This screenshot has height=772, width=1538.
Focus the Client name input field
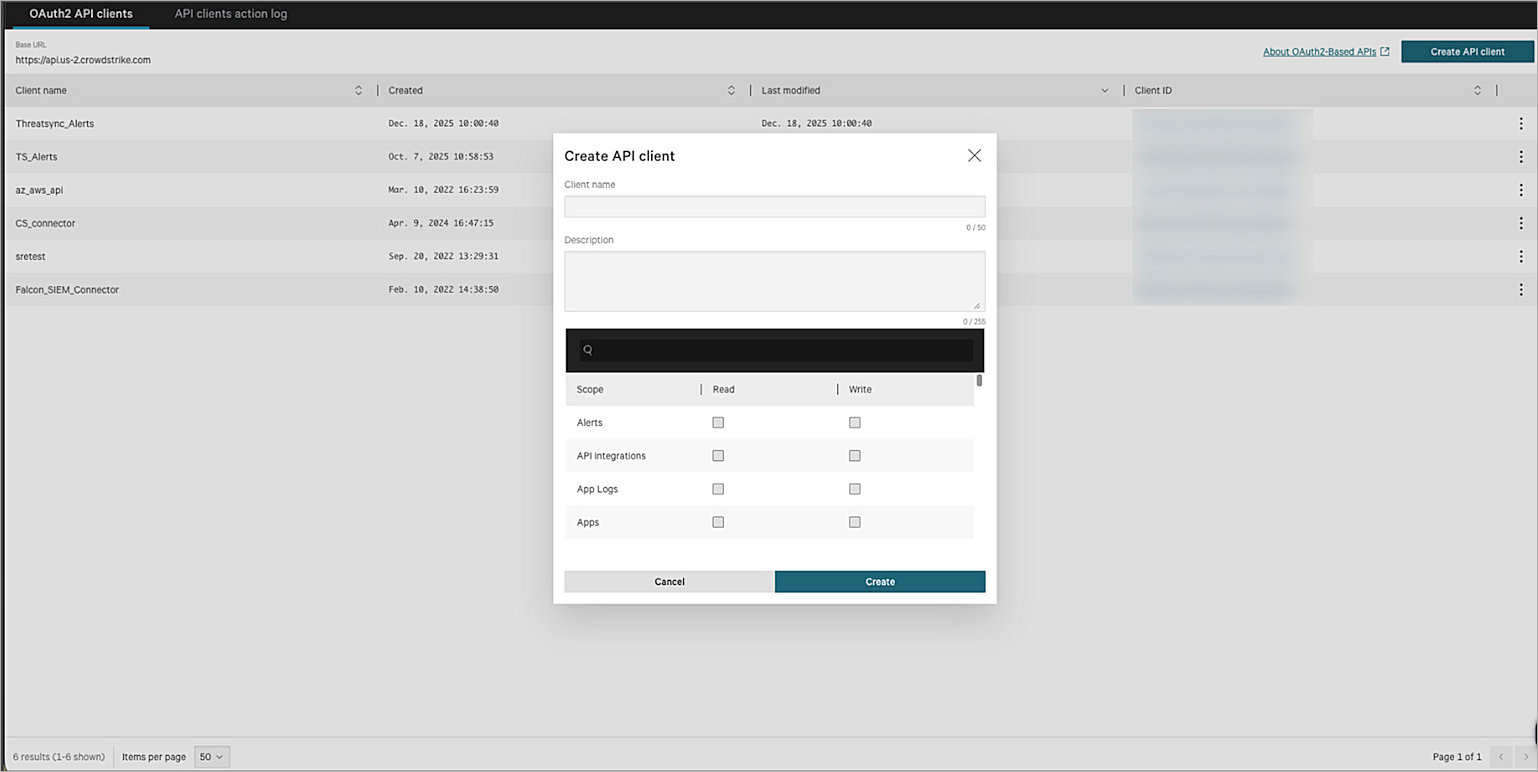pos(774,206)
